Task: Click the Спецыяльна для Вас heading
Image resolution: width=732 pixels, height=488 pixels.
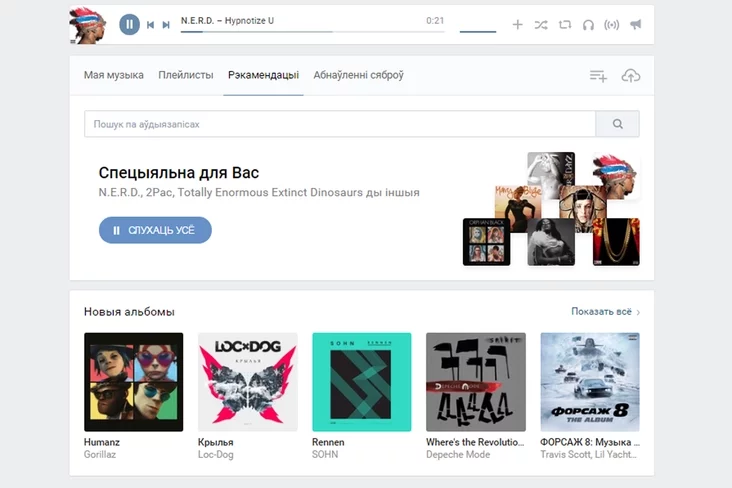Action: click(179, 173)
